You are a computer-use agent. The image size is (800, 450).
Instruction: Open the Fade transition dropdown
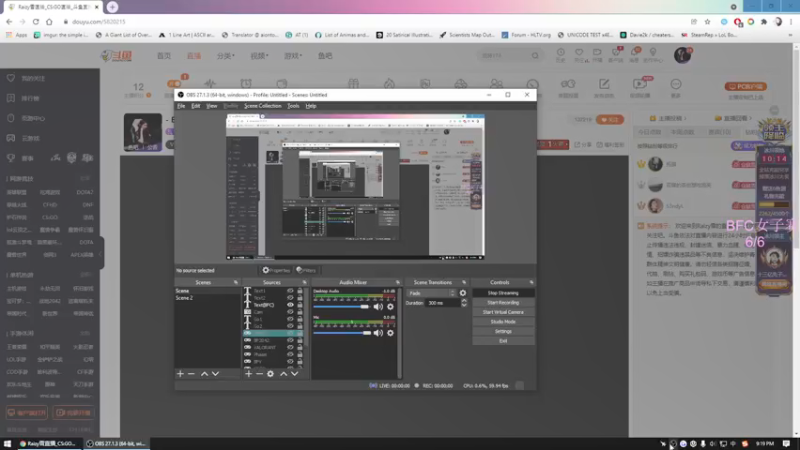point(431,293)
